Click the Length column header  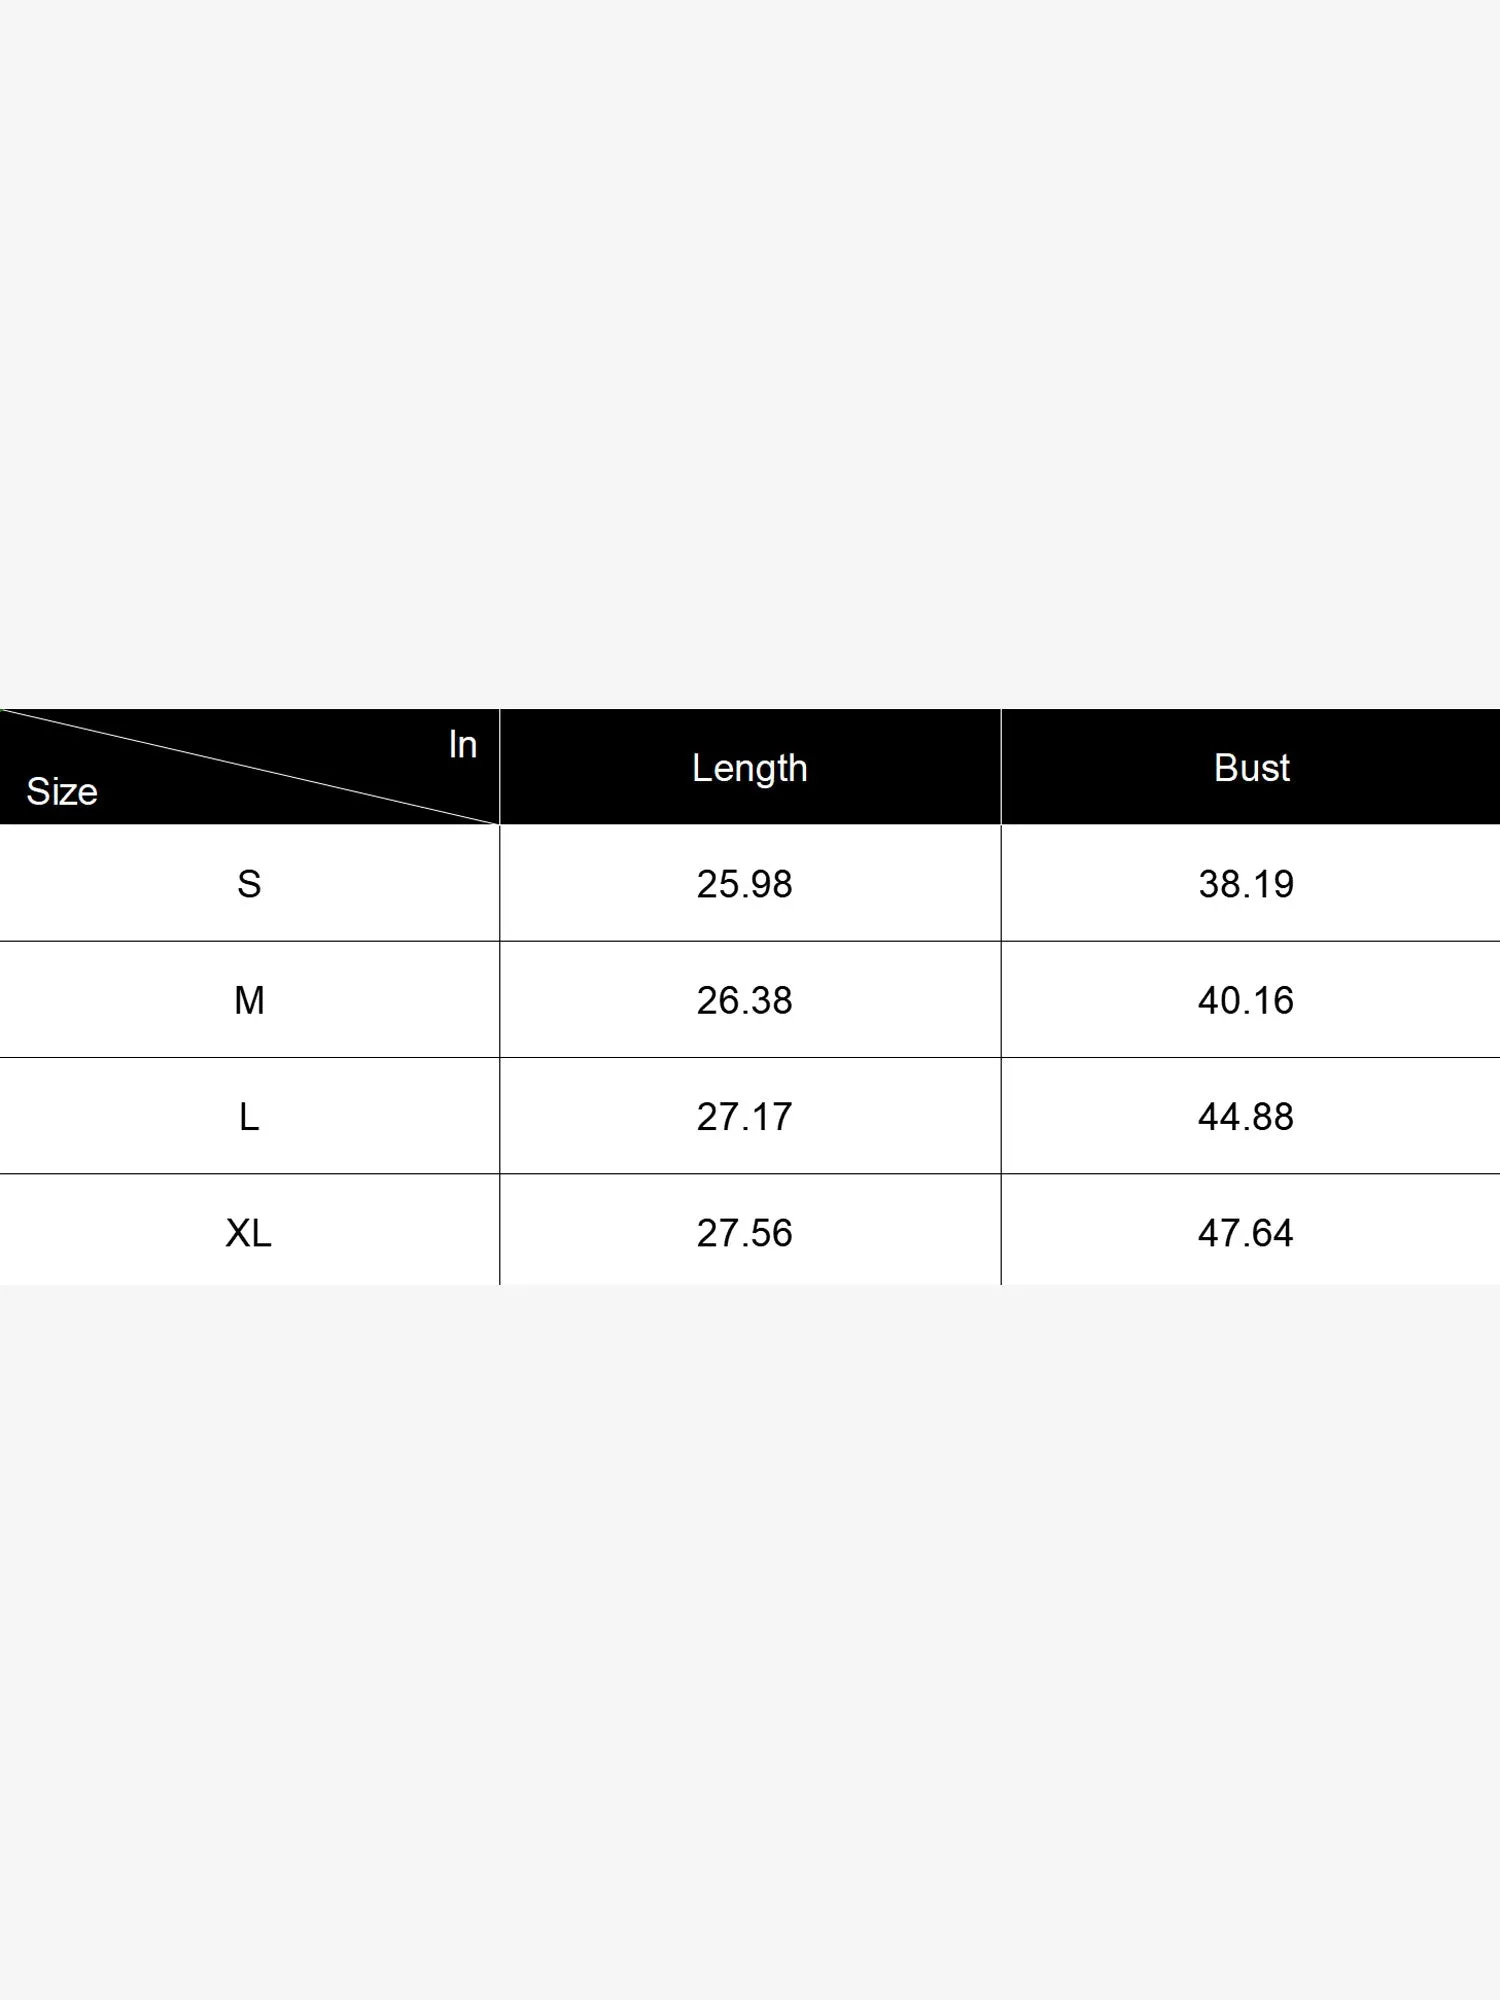tap(749, 768)
